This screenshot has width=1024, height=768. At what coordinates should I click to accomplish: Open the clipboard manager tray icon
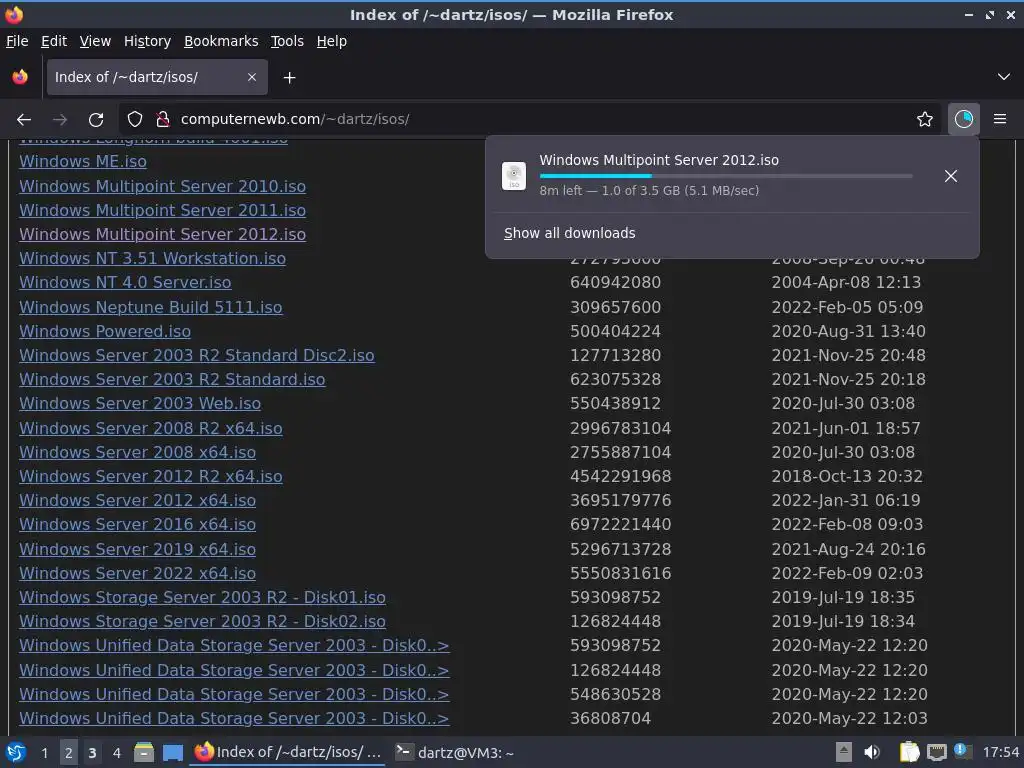908,752
